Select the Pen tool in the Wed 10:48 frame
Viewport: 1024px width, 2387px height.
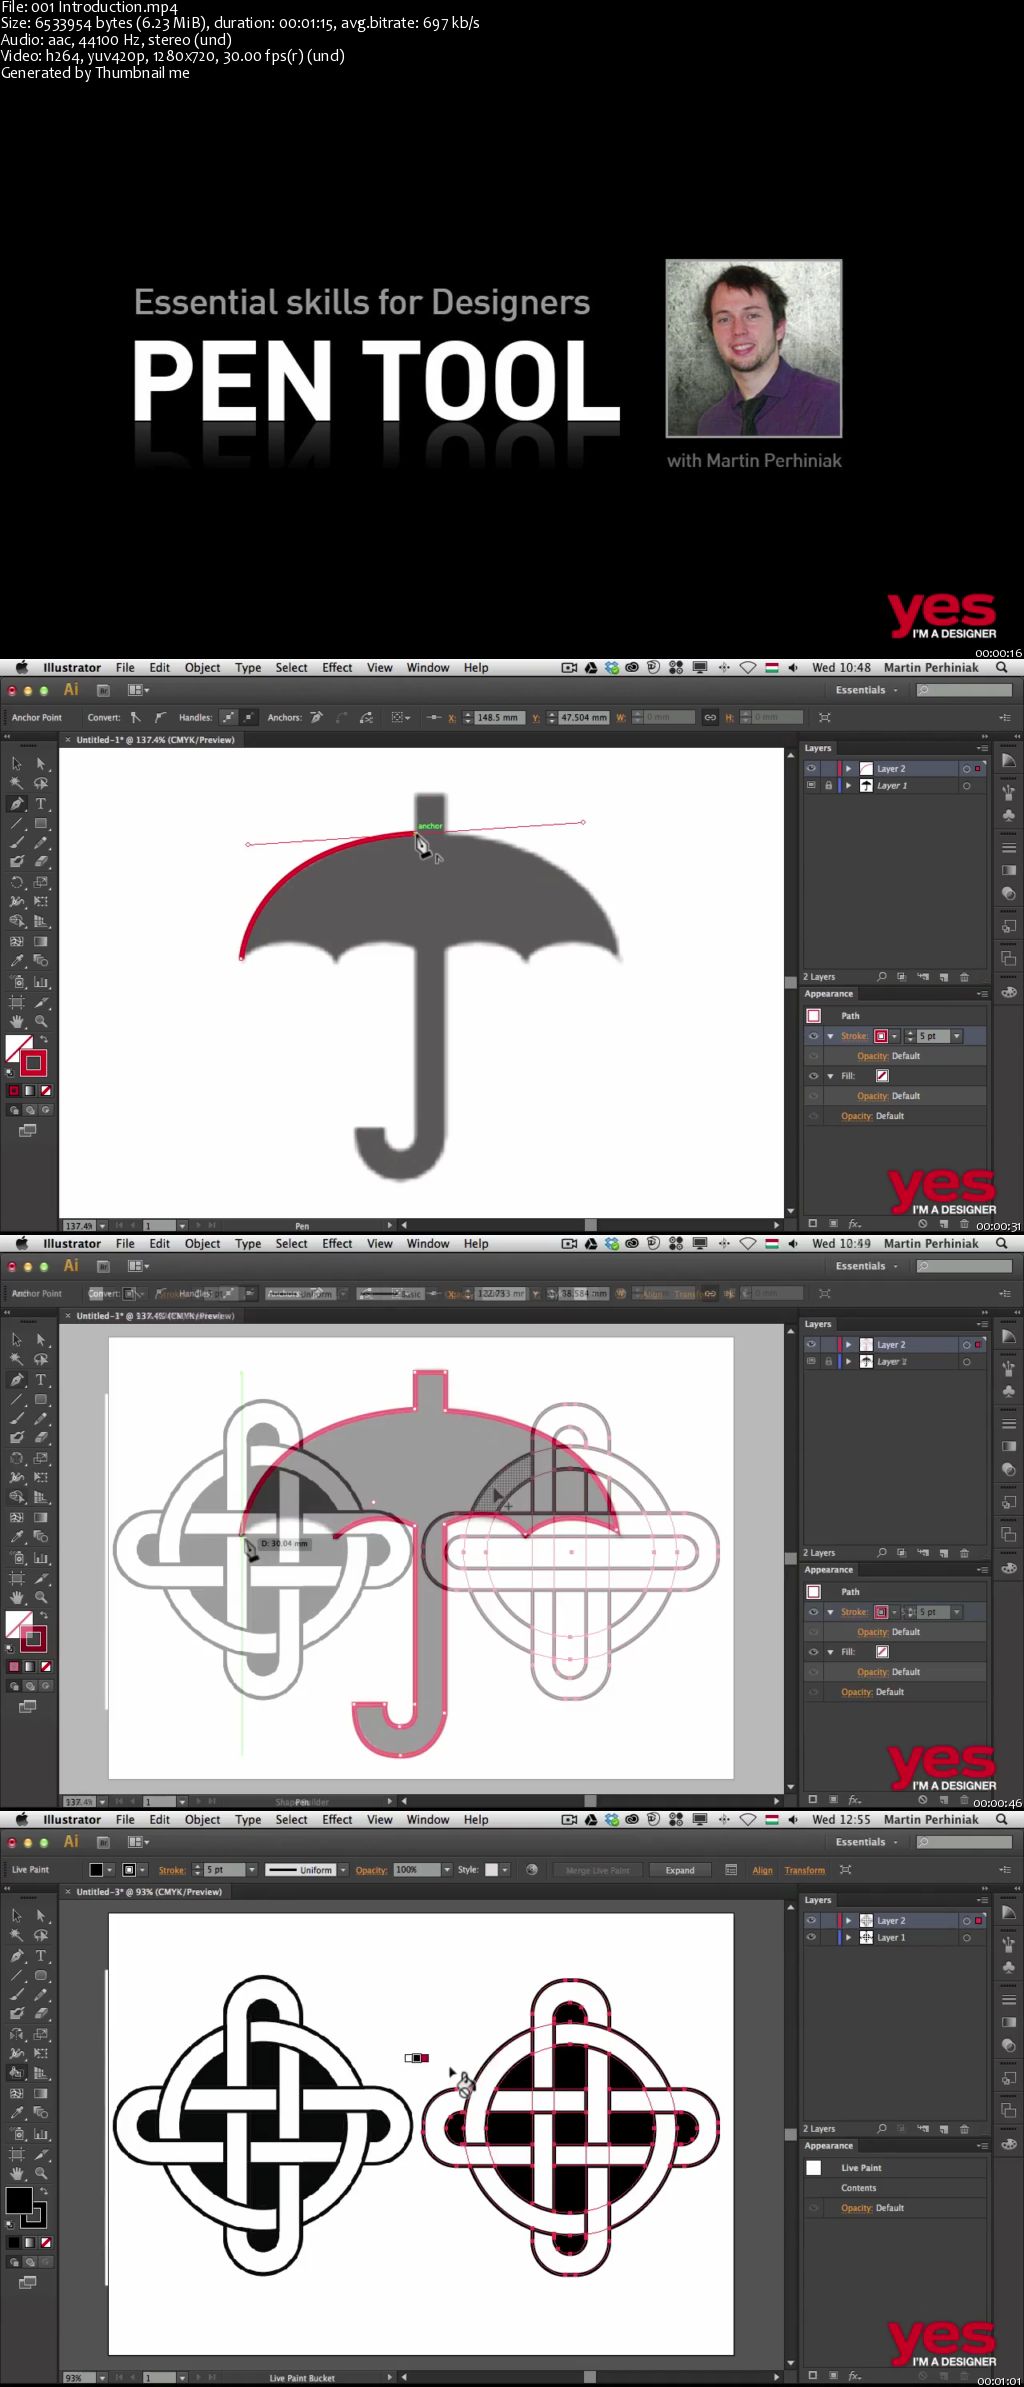pos(17,803)
